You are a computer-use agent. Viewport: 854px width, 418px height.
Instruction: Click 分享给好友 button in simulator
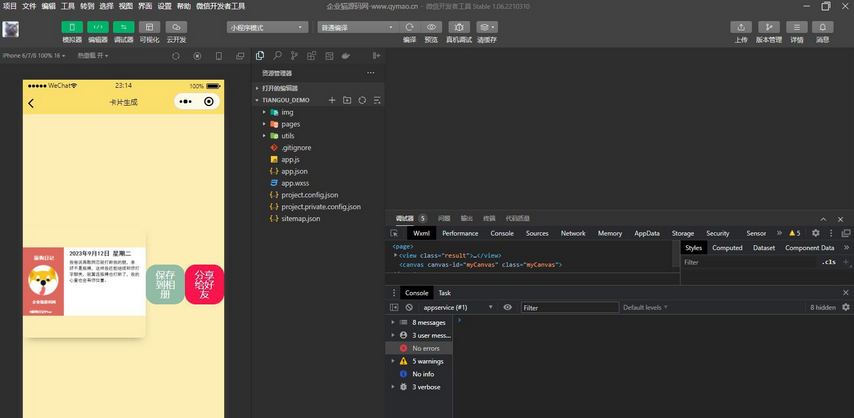click(204, 284)
